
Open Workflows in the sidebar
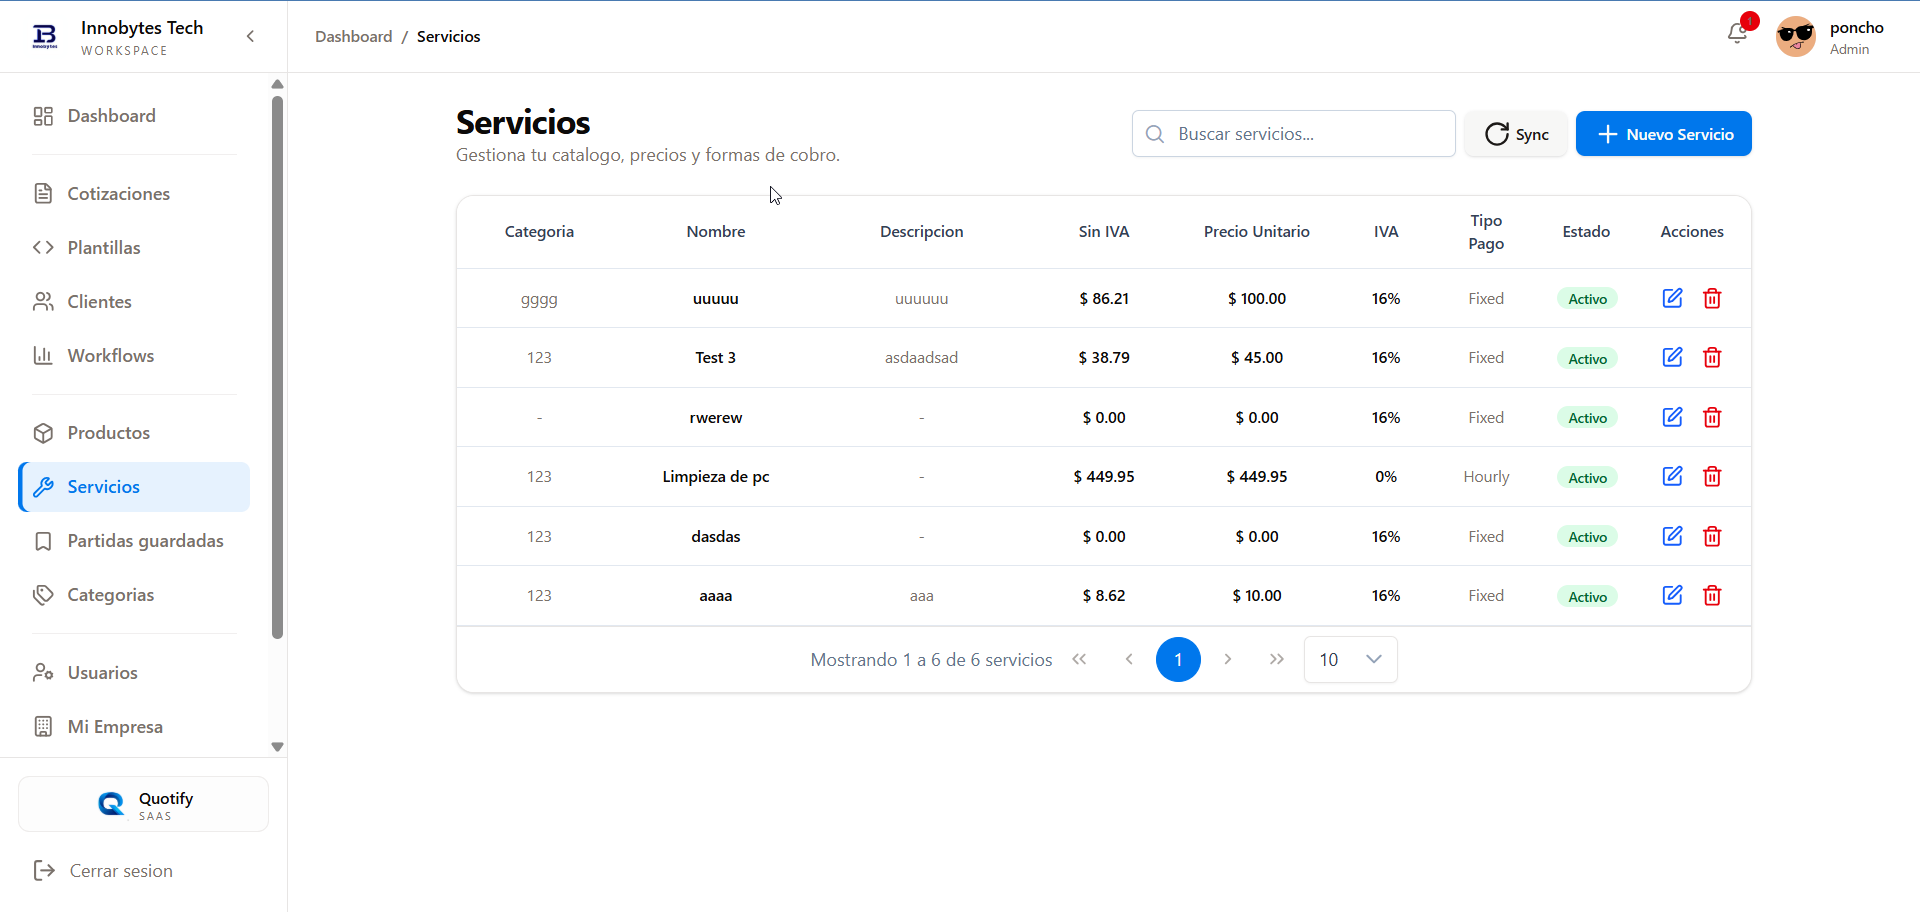134,356
